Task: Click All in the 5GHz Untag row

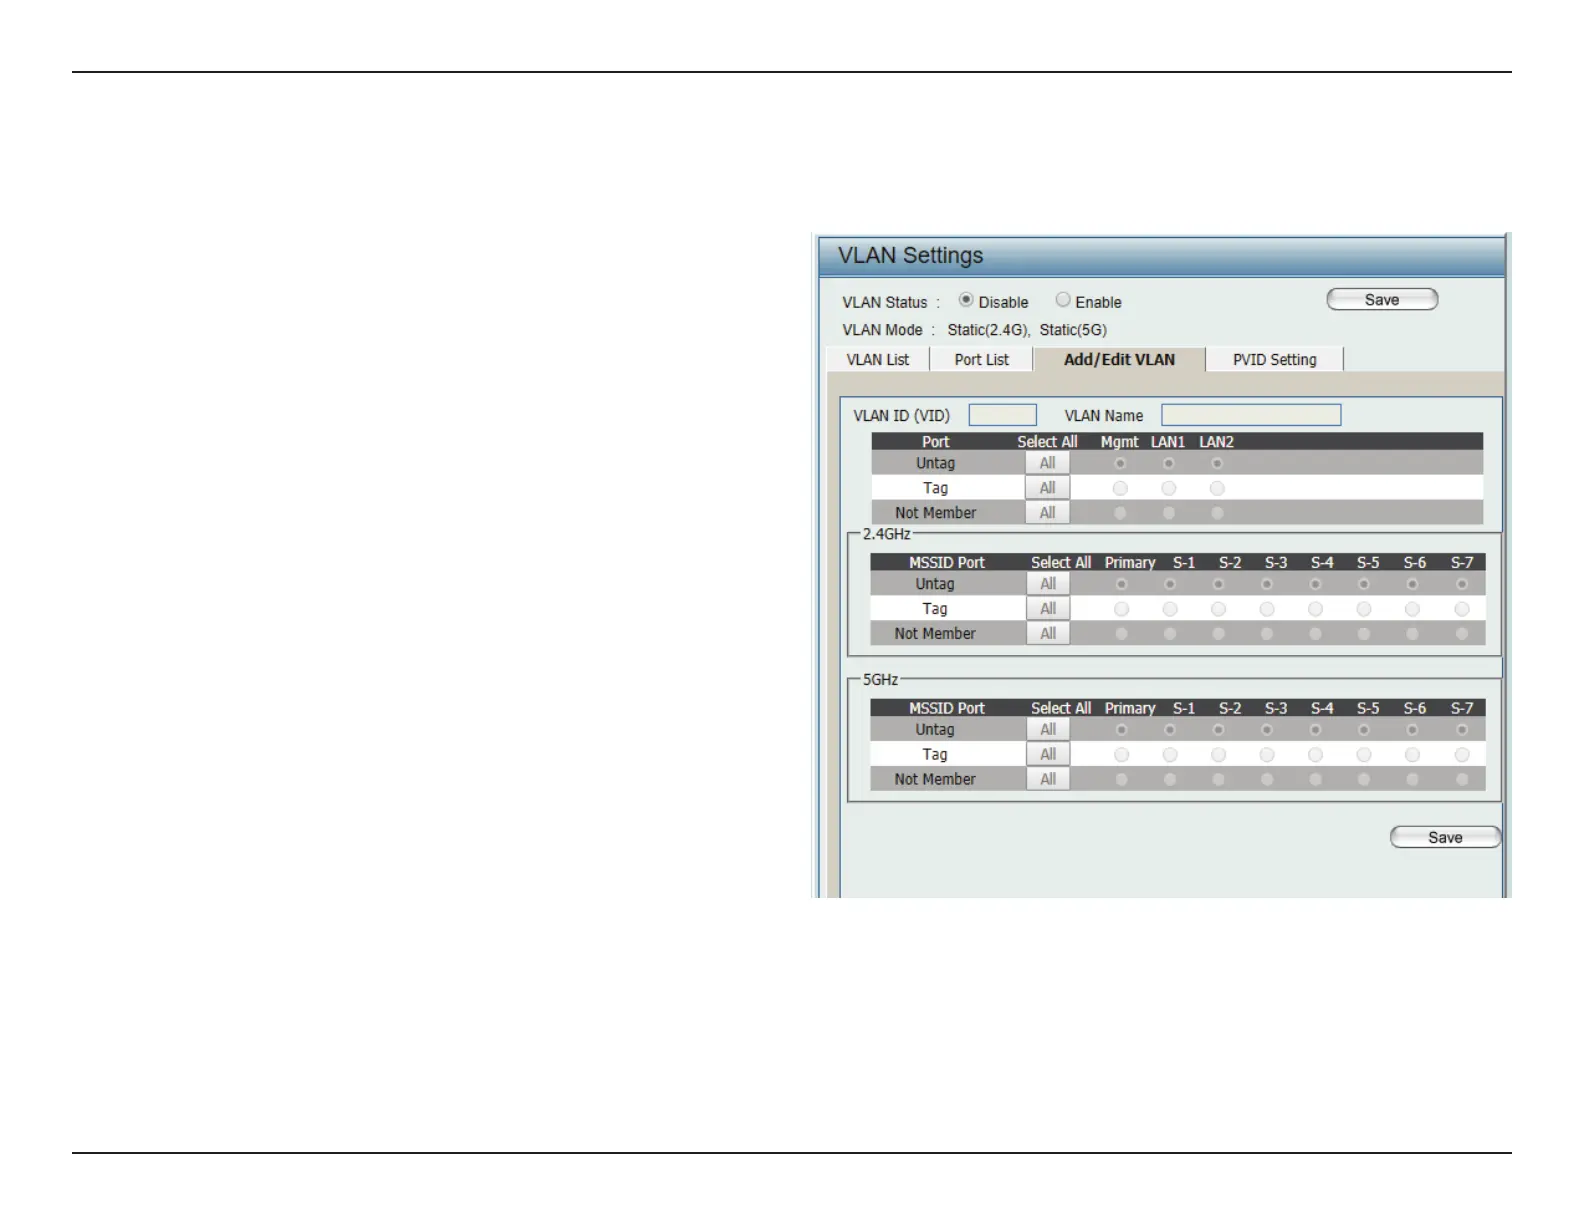Action: click(x=1048, y=730)
